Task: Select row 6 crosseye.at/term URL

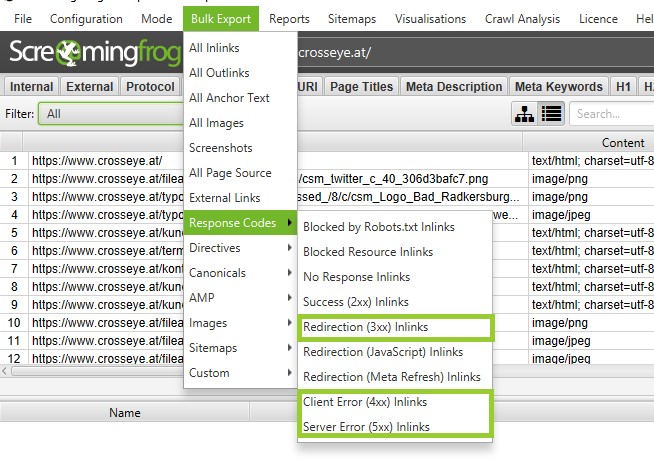Action: coord(107,251)
